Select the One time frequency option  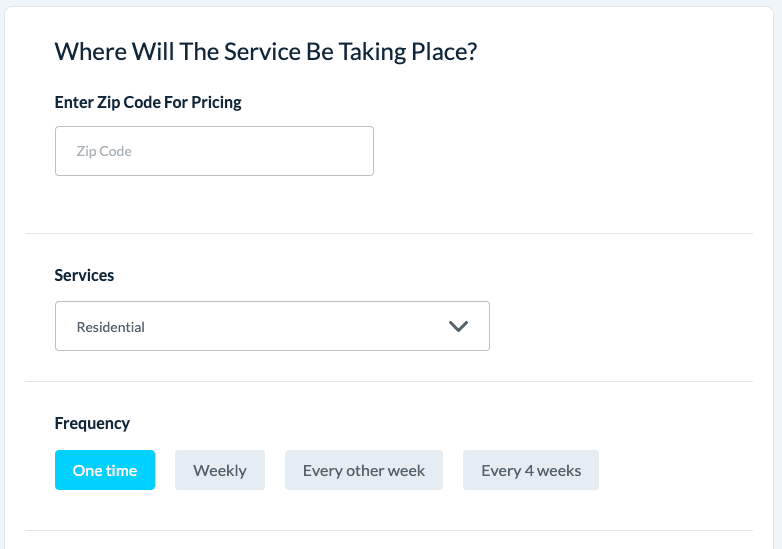[x=105, y=470]
